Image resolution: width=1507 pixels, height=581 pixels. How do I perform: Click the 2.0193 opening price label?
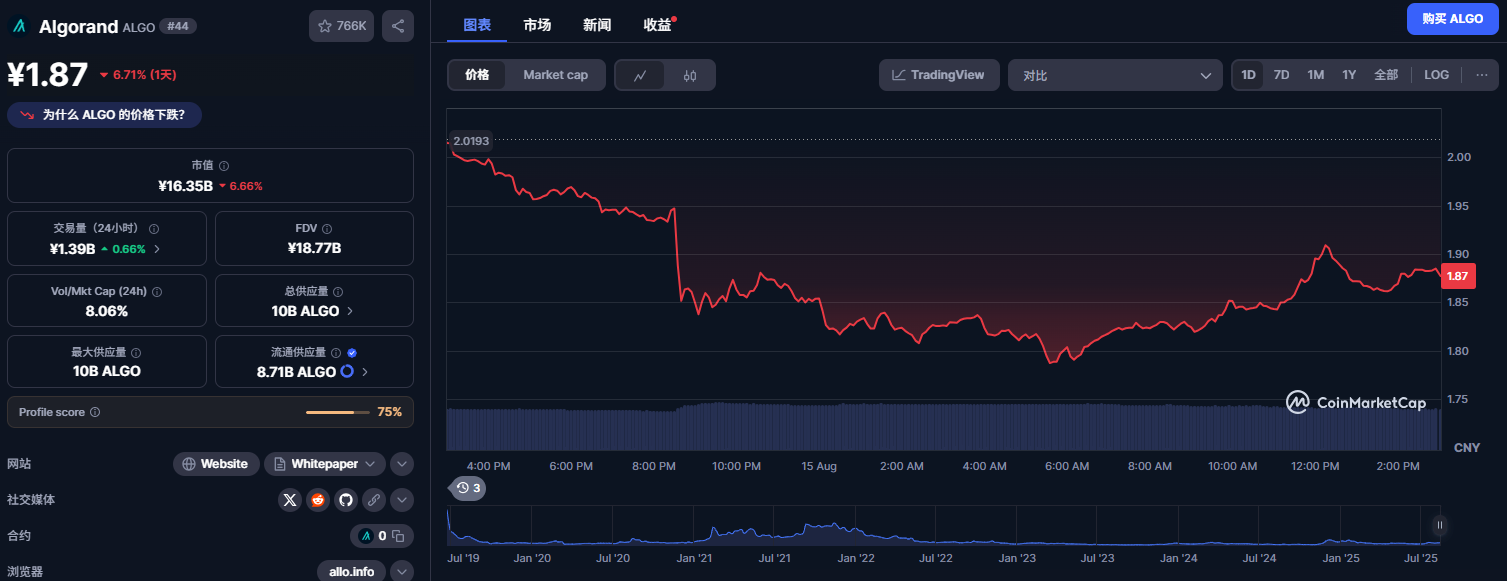[x=471, y=141]
